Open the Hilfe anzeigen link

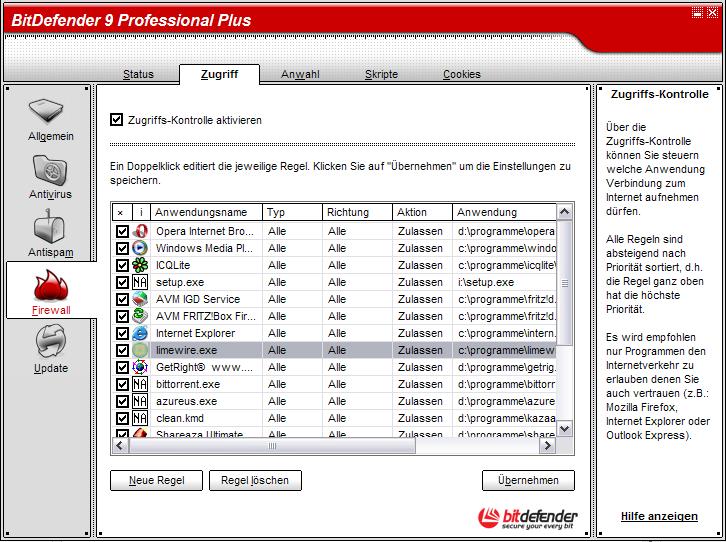[x=659, y=516]
